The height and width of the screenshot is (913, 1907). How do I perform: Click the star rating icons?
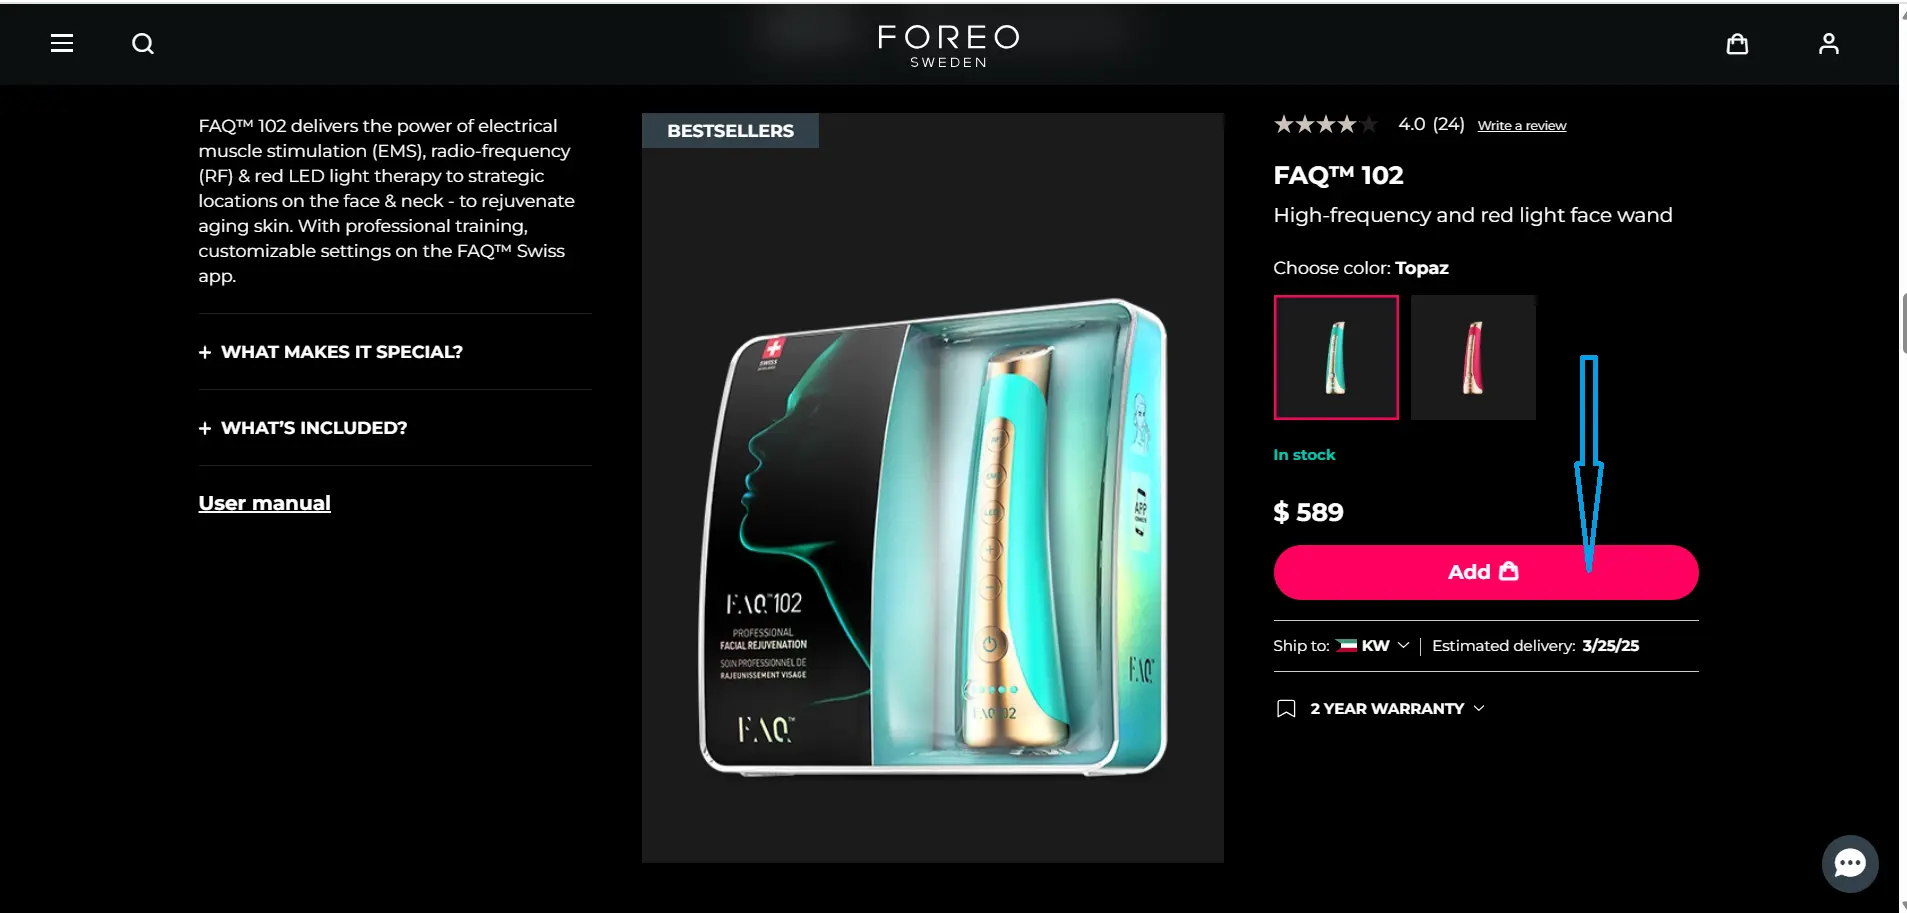(1326, 124)
